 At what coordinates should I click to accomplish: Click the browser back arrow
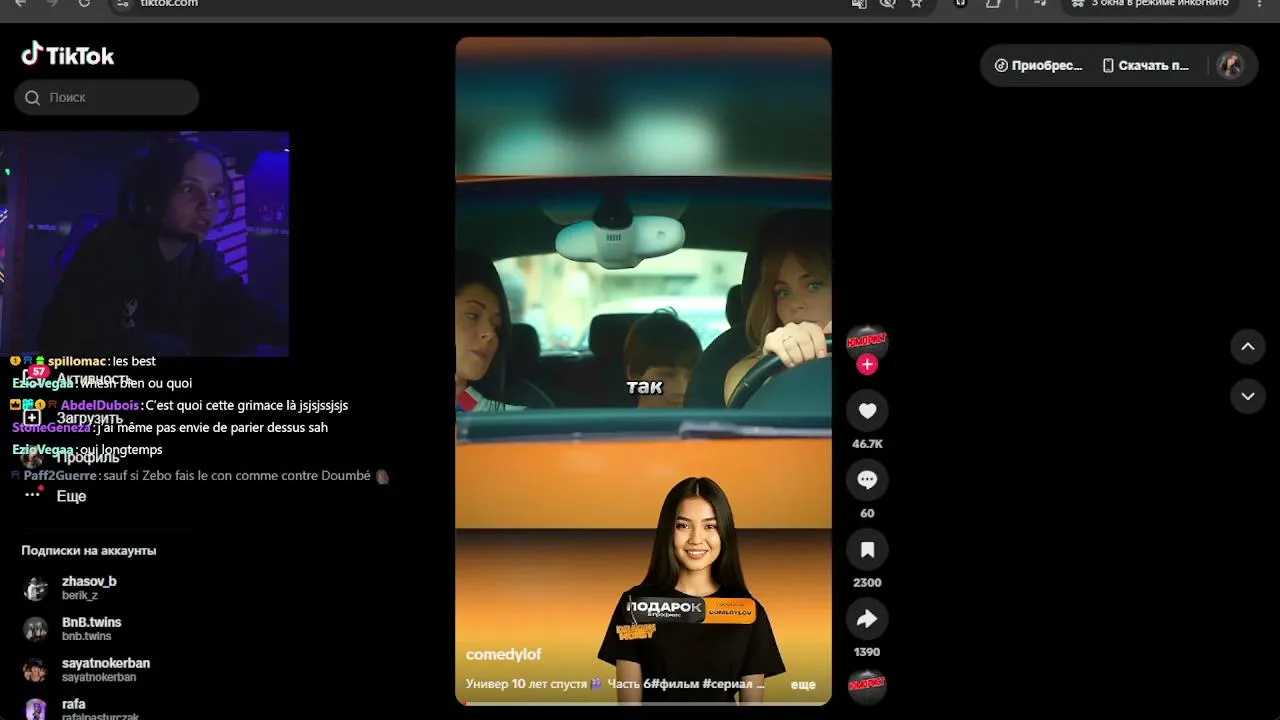20,3
